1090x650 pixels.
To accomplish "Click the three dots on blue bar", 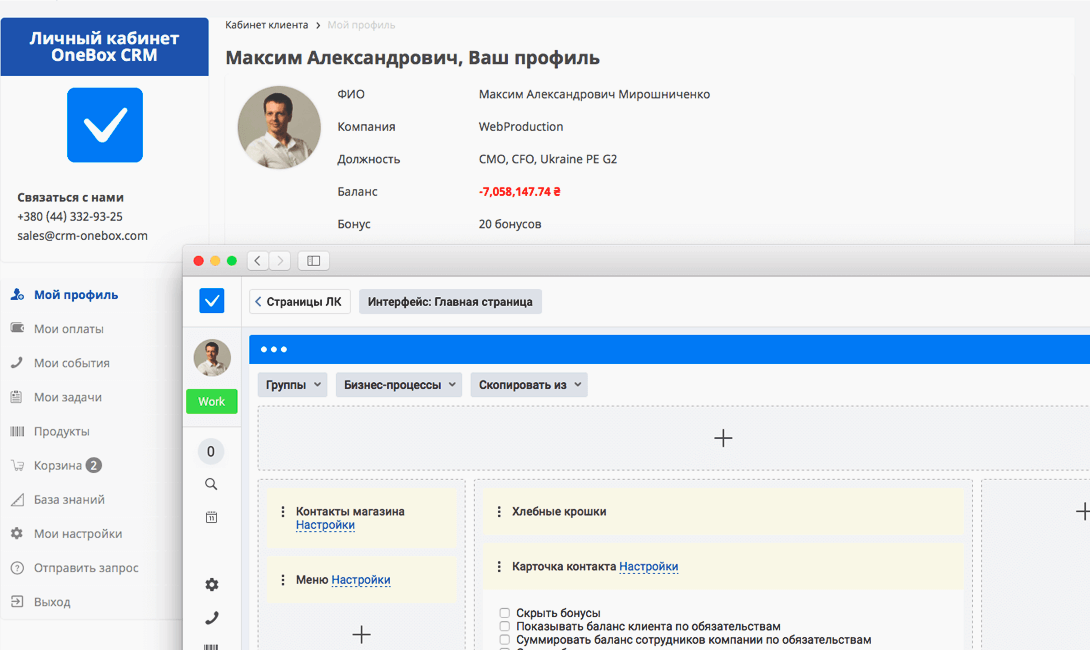I will click(274, 349).
